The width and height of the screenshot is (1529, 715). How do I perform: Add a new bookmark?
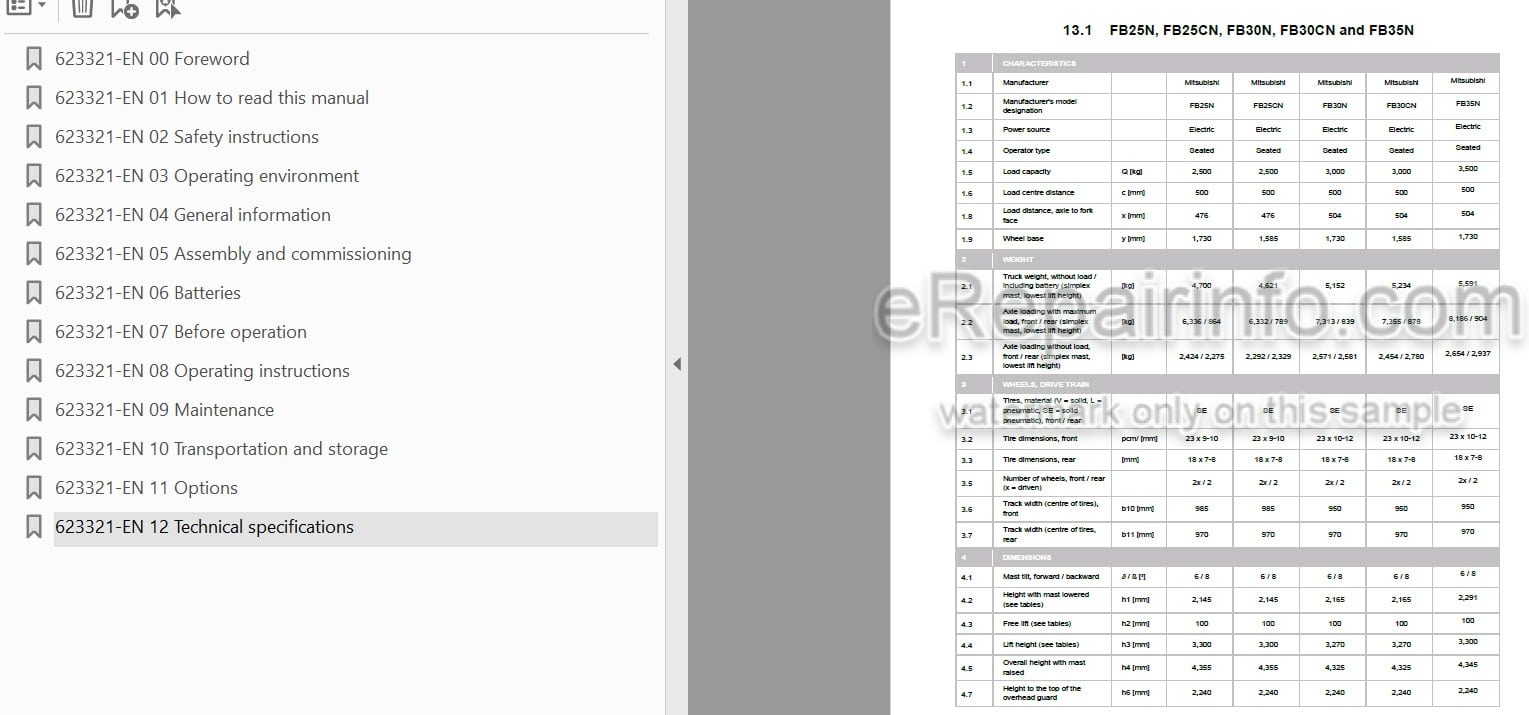[124, 8]
